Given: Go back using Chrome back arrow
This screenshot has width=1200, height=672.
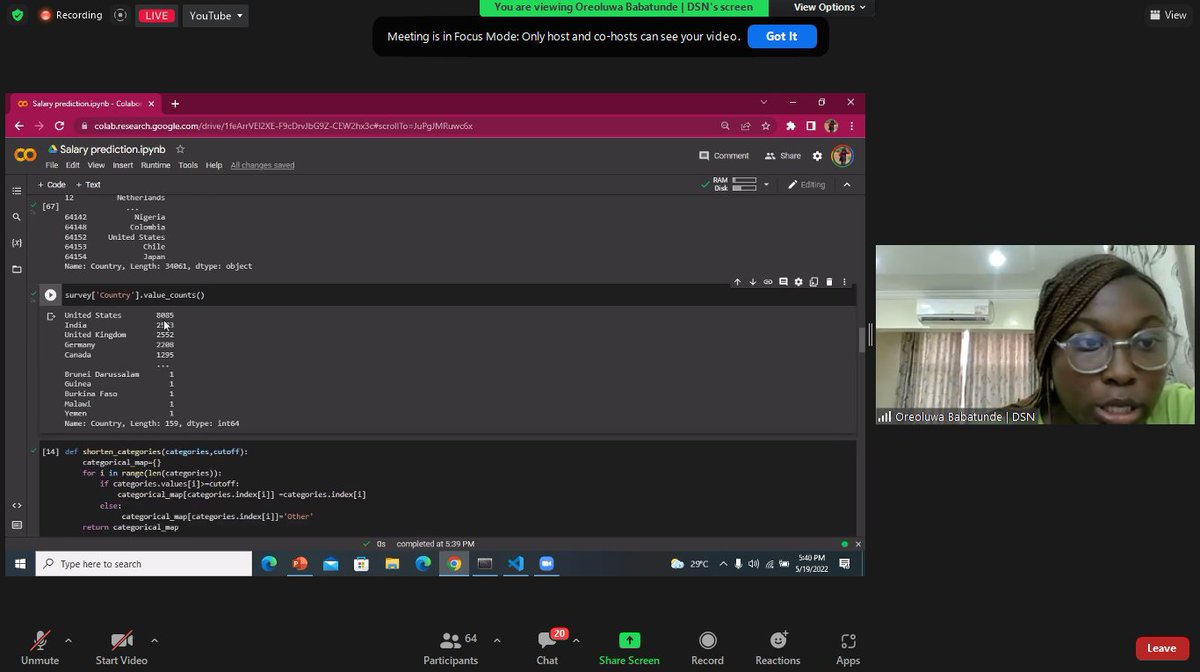Looking at the screenshot, I should 19,126.
